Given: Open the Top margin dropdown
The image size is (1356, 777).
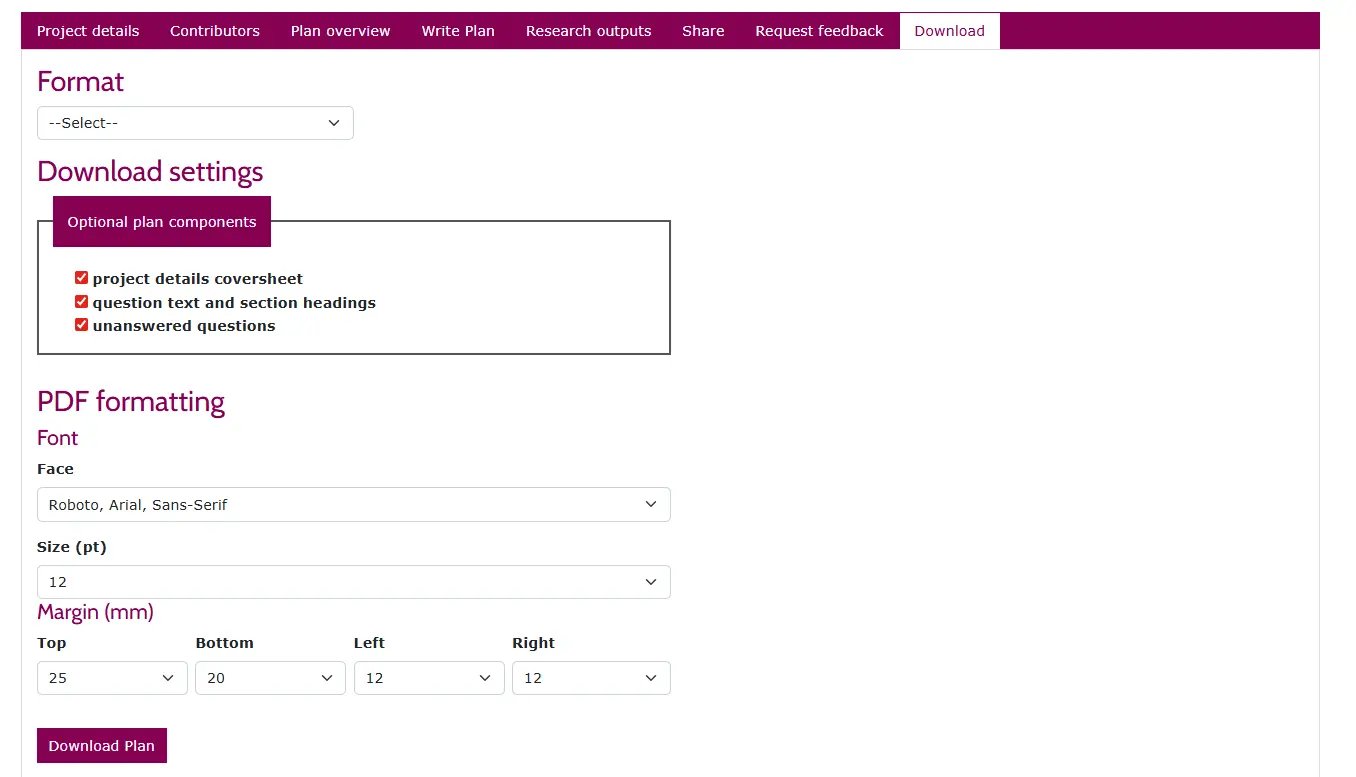Looking at the screenshot, I should [112, 678].
